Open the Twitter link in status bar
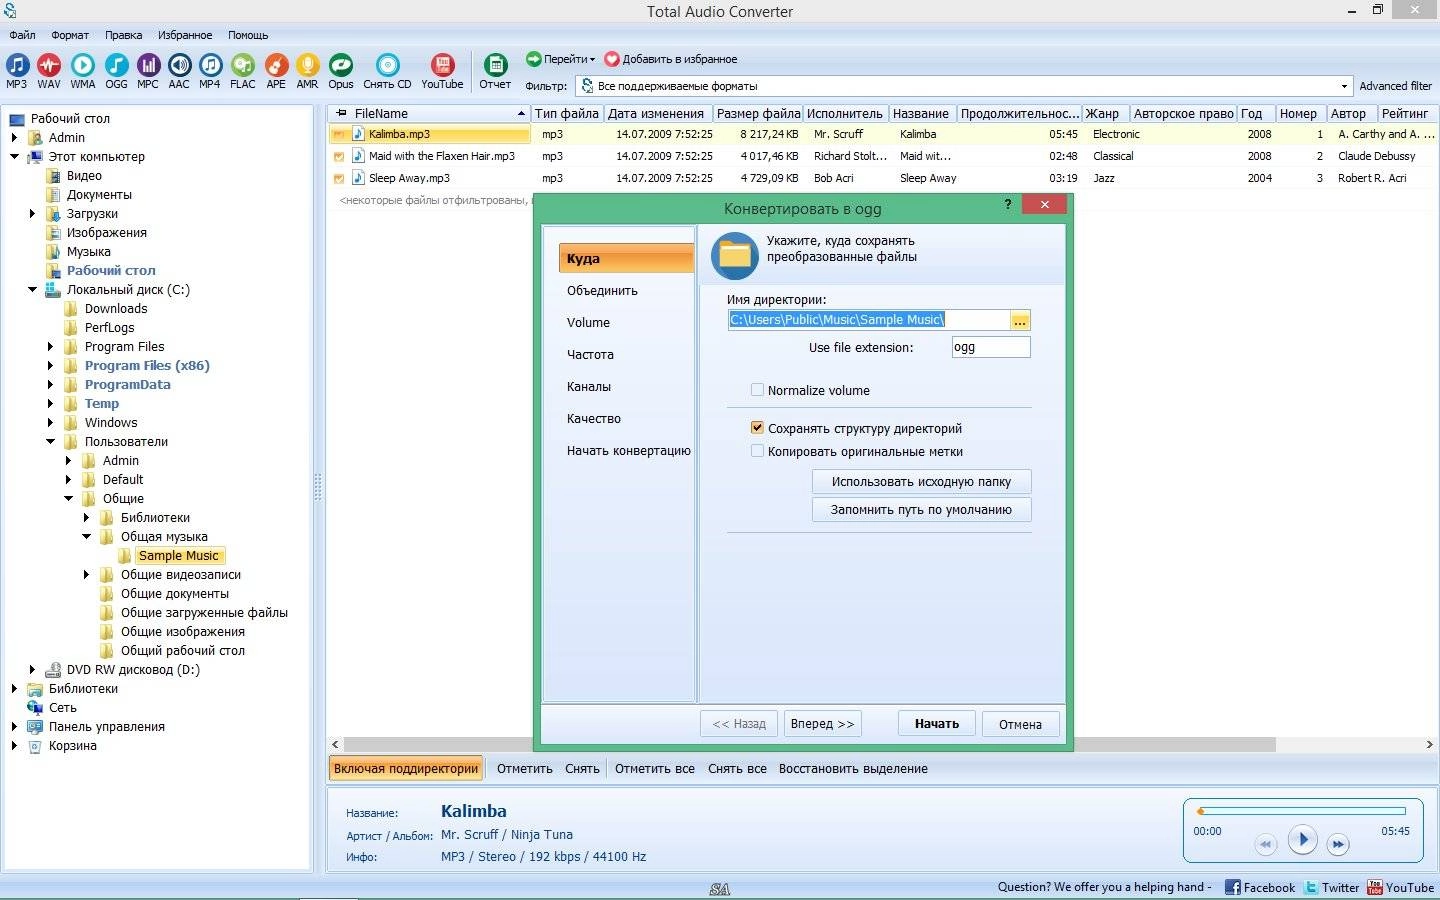Screen dimensions: 1440x900 pos(1332,887)
